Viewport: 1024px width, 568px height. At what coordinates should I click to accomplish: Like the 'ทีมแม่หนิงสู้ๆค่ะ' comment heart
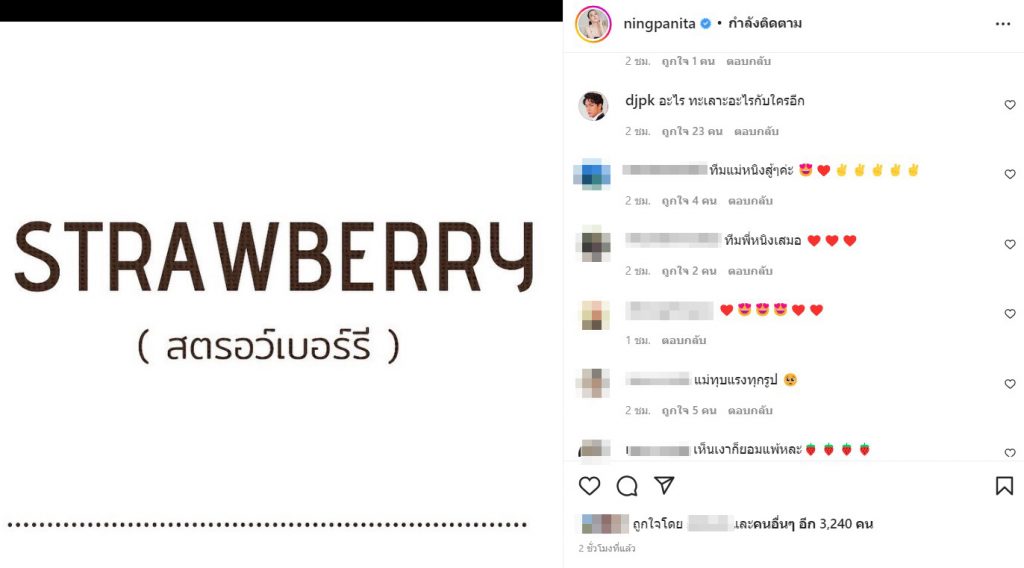click(1010, 174)
